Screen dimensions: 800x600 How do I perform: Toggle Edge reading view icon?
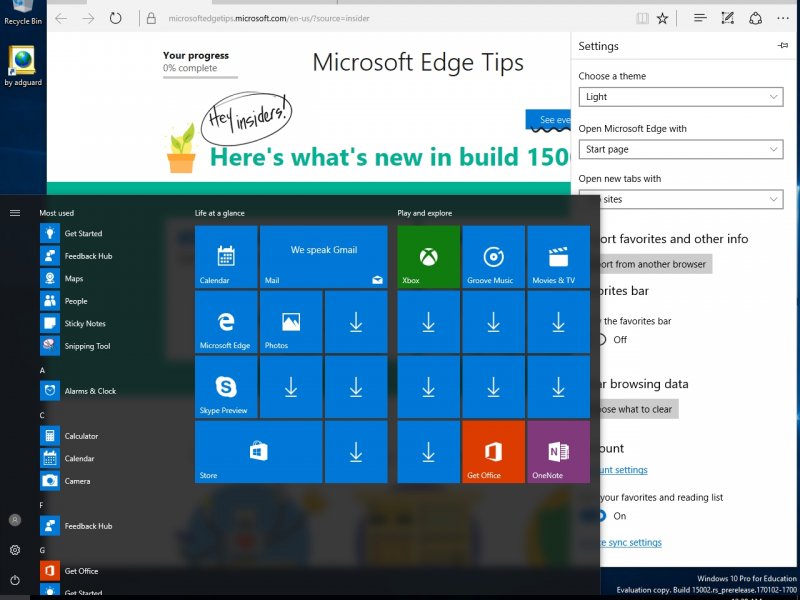642,19
